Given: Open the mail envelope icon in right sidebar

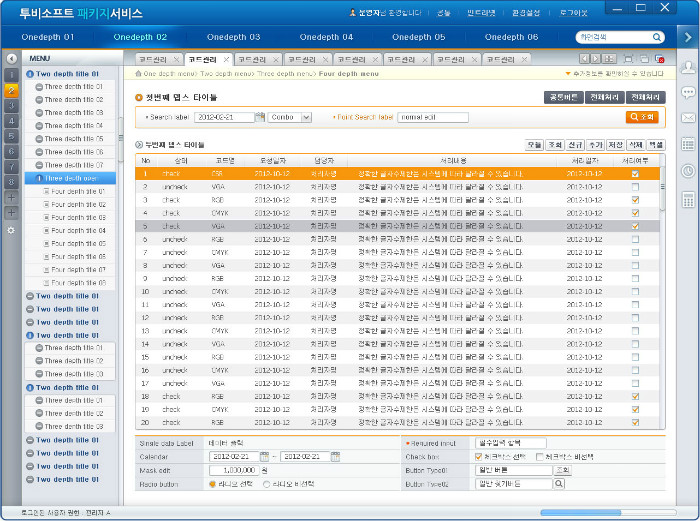Looking at the screenshot, I should pos(688,118).
